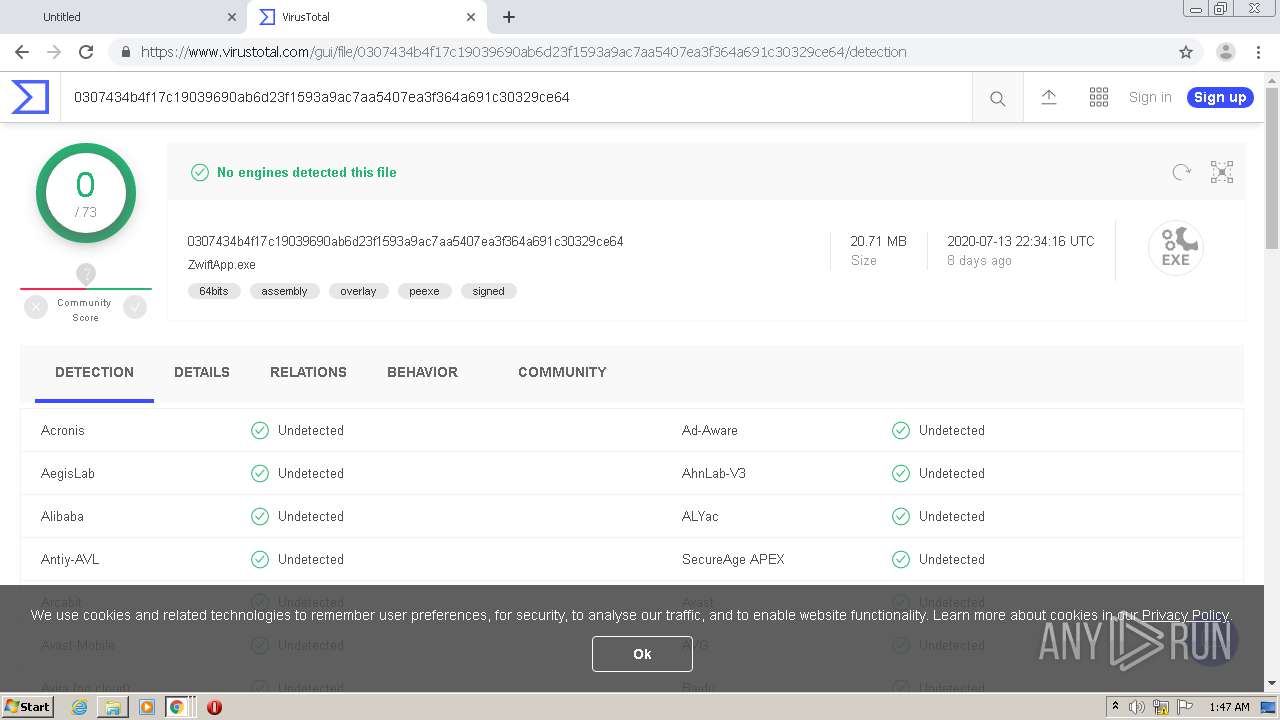Open the COMMUNITY tab
The width and height of the screenshot is (1280, 720).
pyautogui.click(x=562, y=372)
